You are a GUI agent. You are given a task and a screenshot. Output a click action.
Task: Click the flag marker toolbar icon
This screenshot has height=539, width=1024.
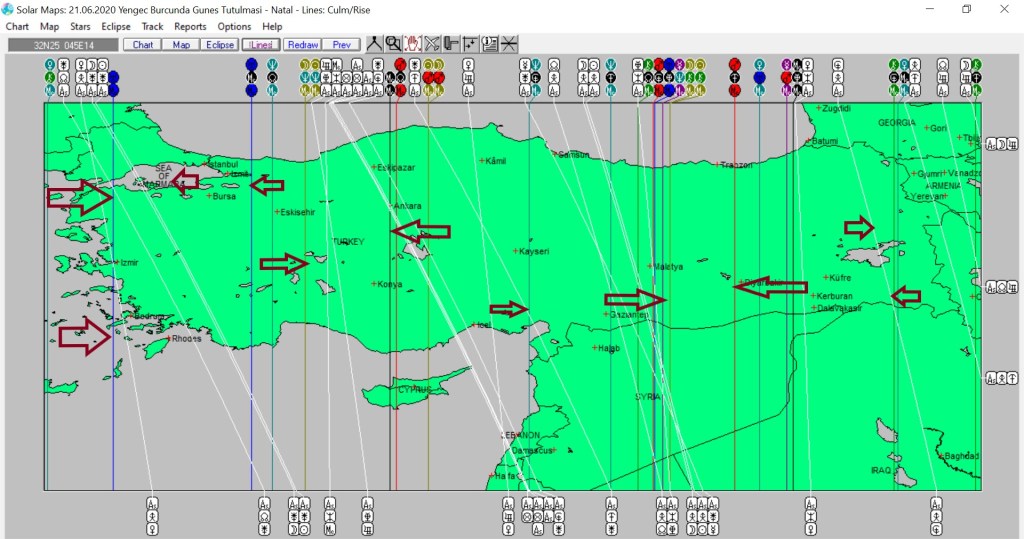[x=451, y=44]
